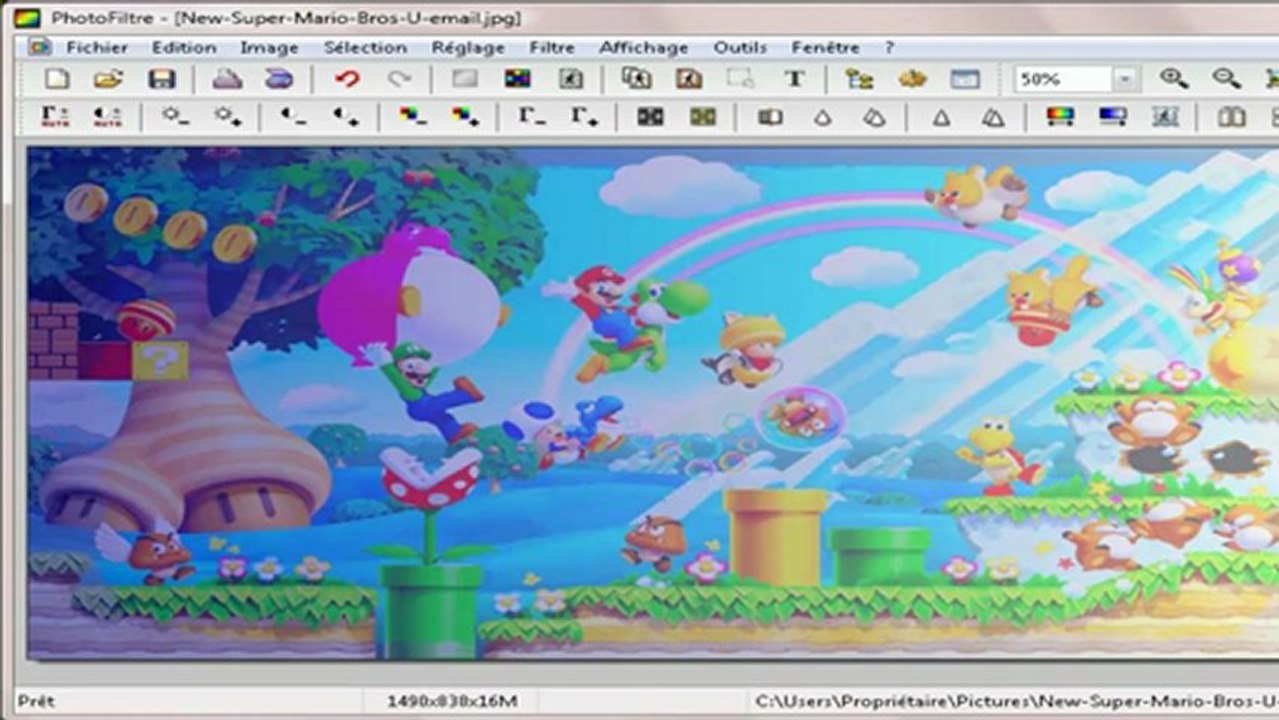Viewport: 1279px width, 720px height.
Task: Open the Réglage menu
Action: [x=468, y=47]
